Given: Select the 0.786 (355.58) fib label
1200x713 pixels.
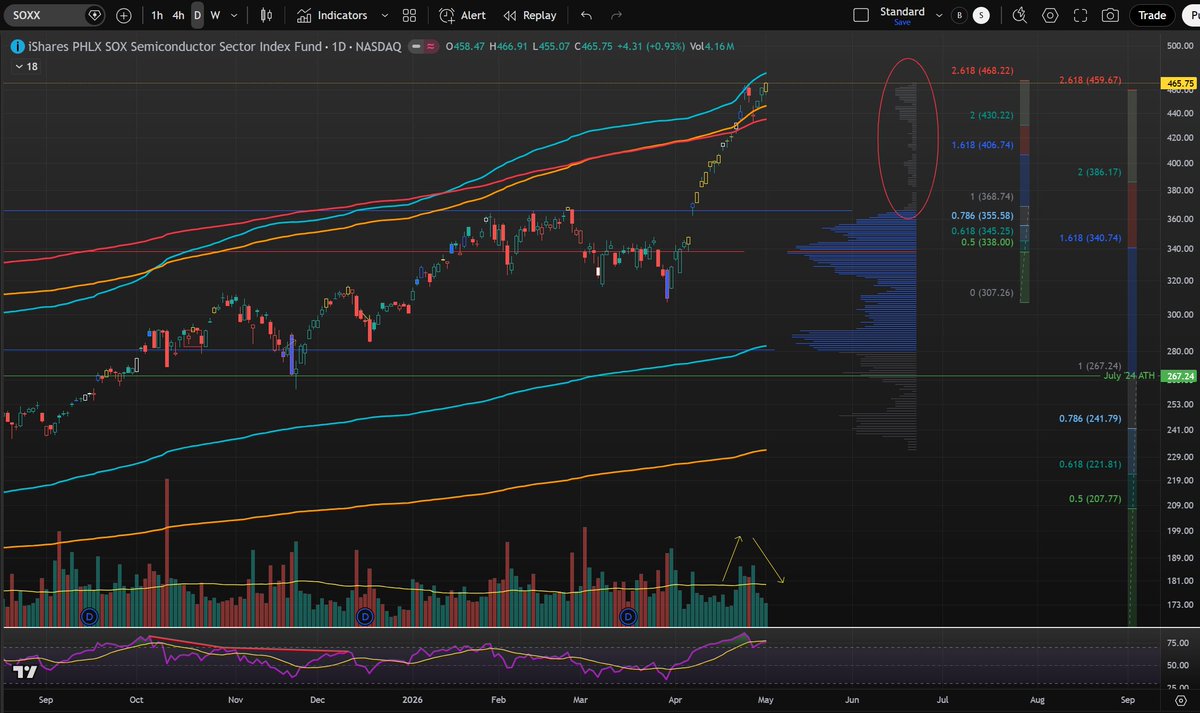Looking at the screenshot, I should click(982, 215).
